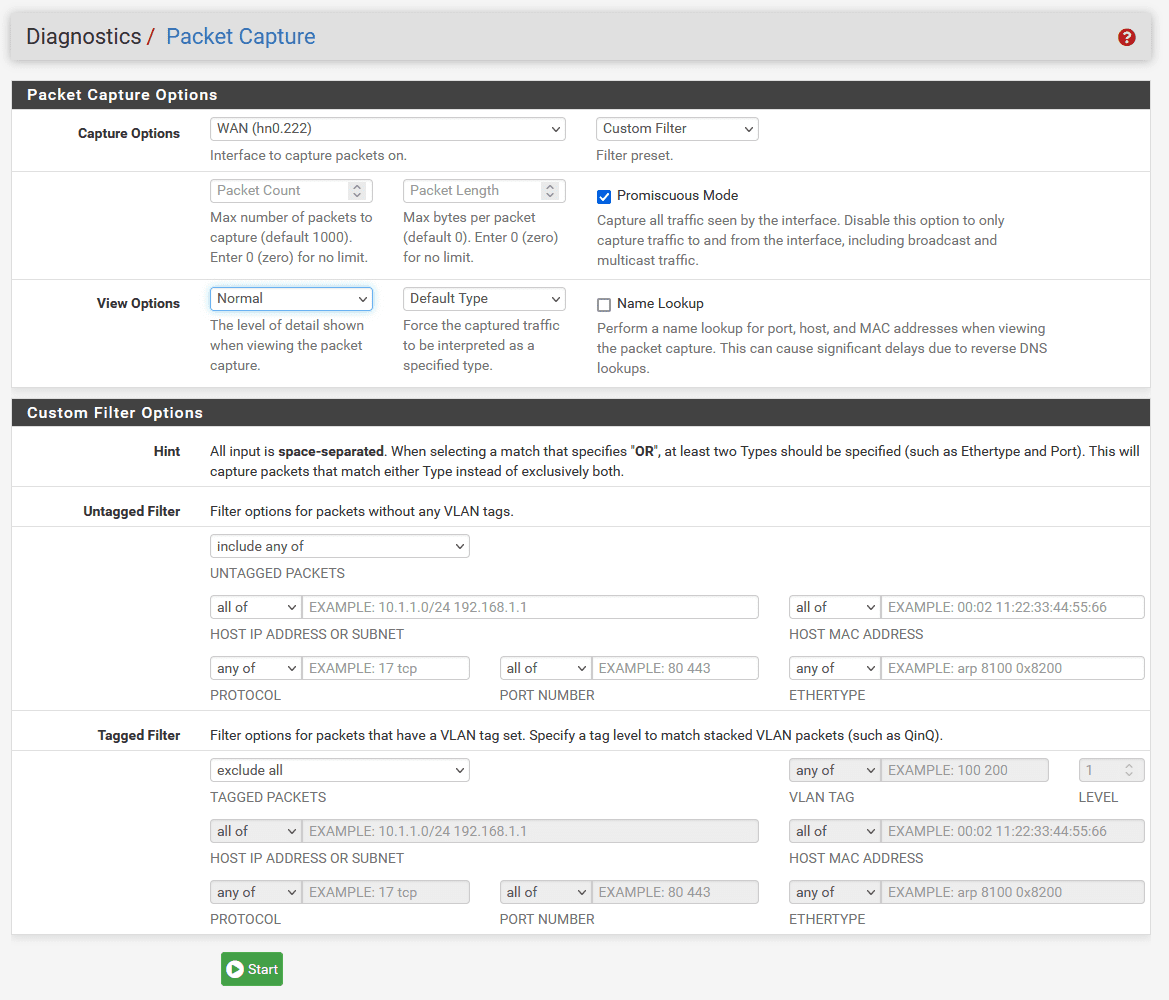The width and height of the screenshot is (1169, 1000).
Task: Open the untagged Ethertype 'any of' dropdown
Action: (x=835, y=669)
